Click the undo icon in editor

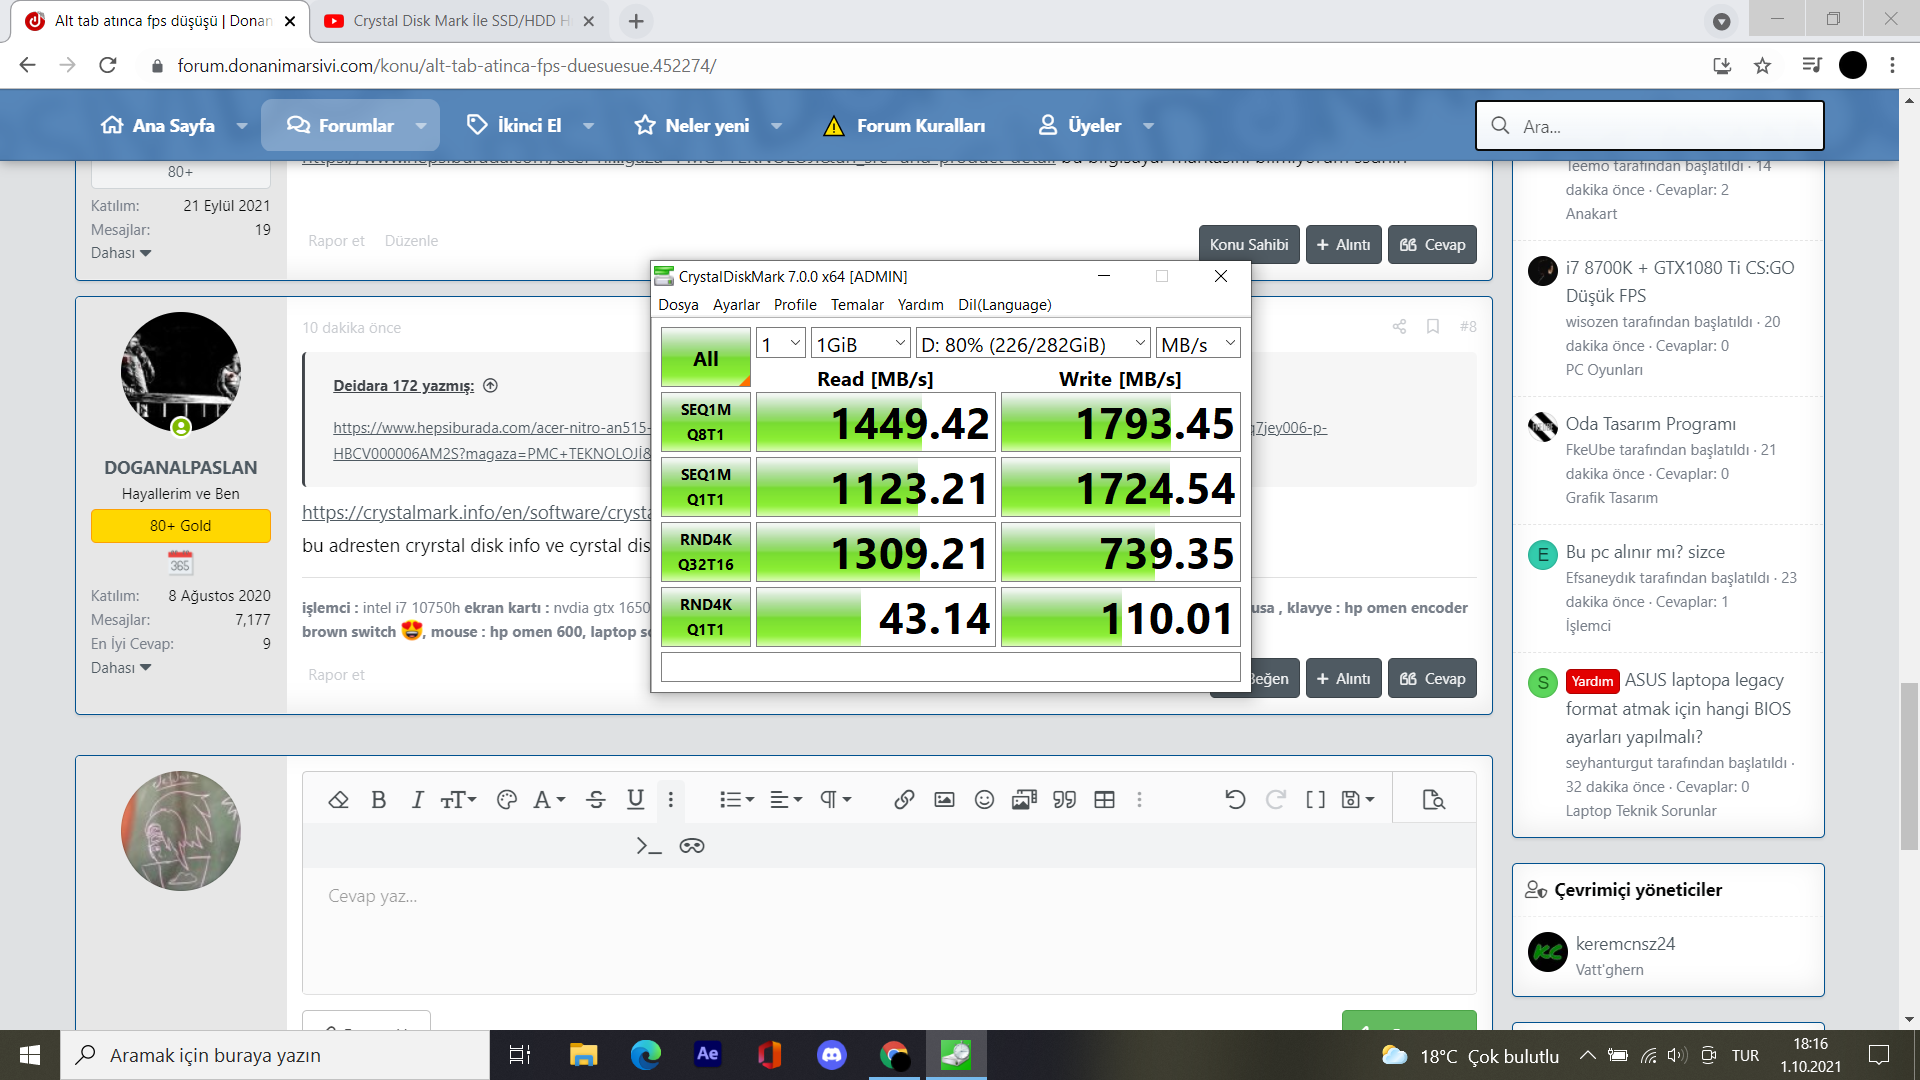pos(1235,800)
